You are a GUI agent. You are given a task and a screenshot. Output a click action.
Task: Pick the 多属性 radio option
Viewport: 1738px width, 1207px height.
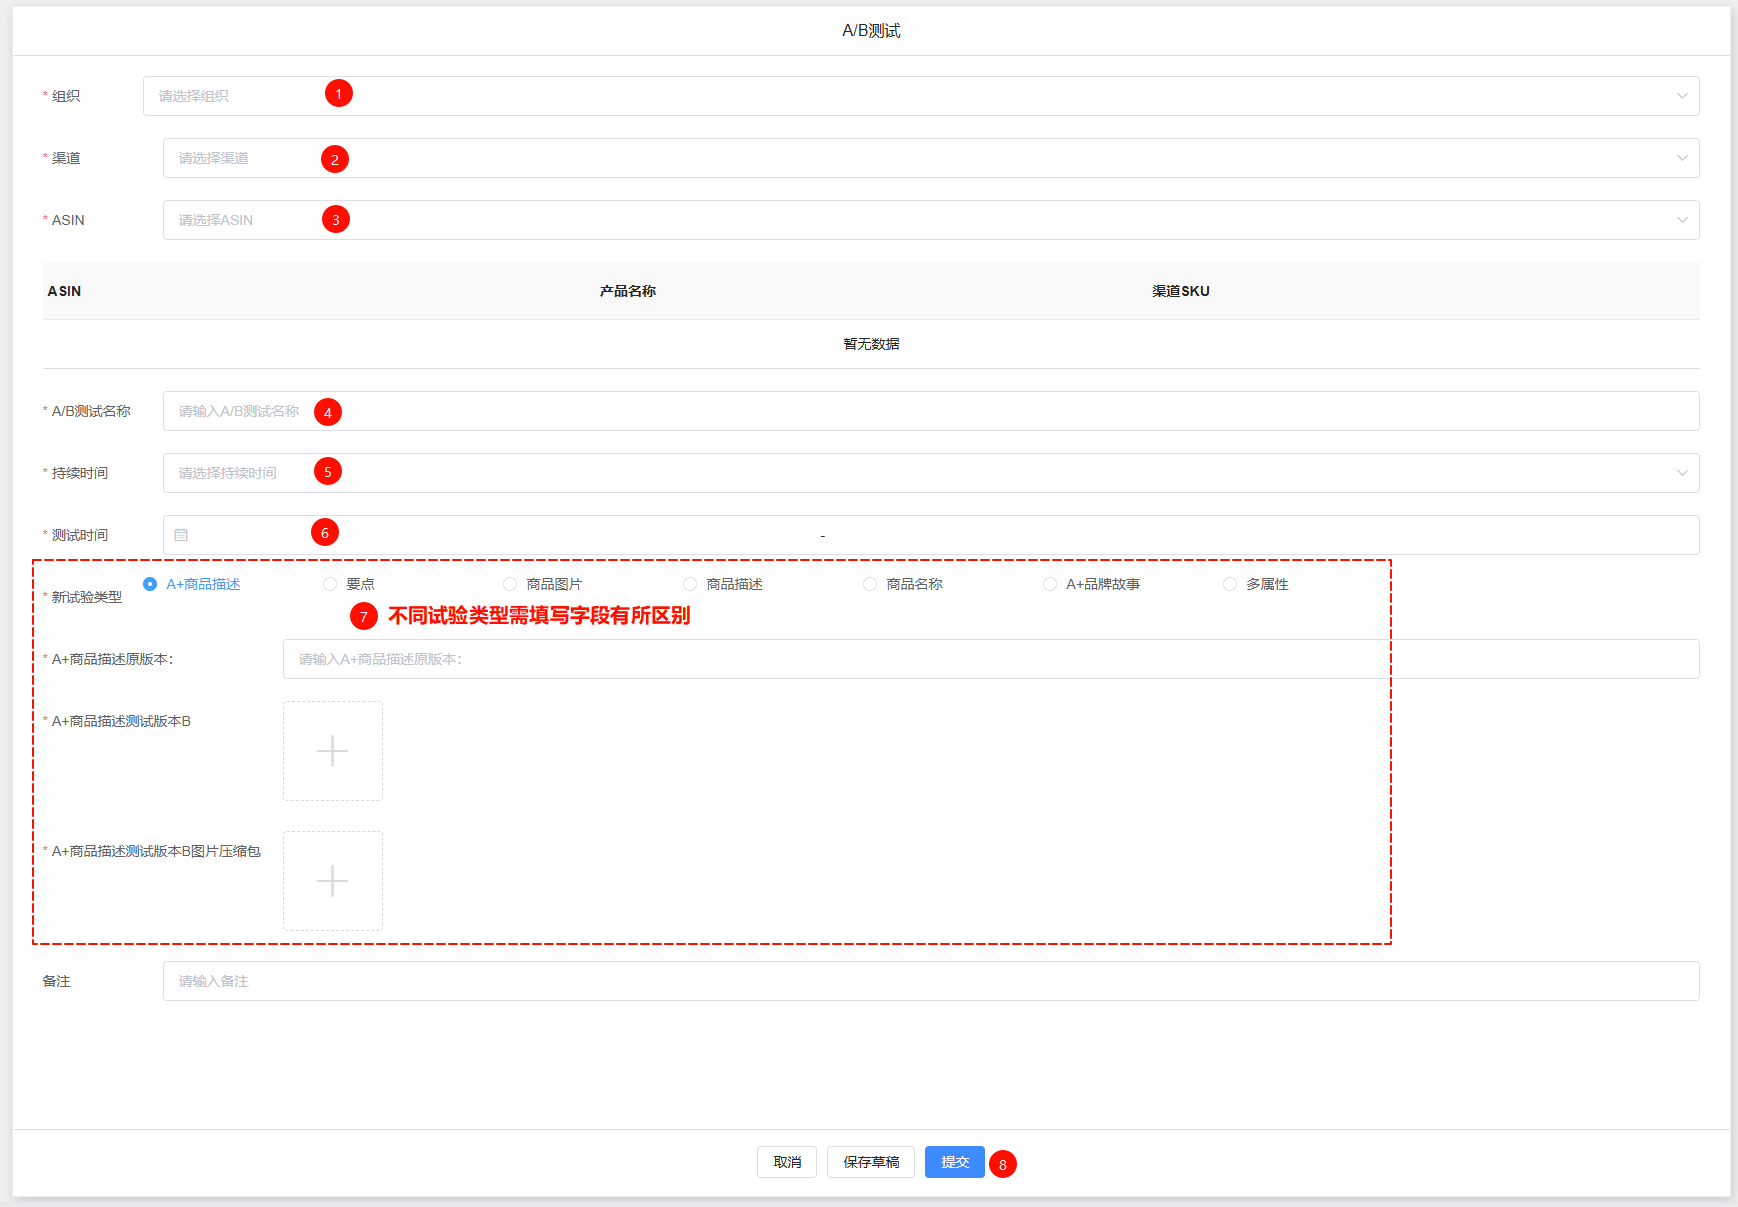[x=1230, y=584]
